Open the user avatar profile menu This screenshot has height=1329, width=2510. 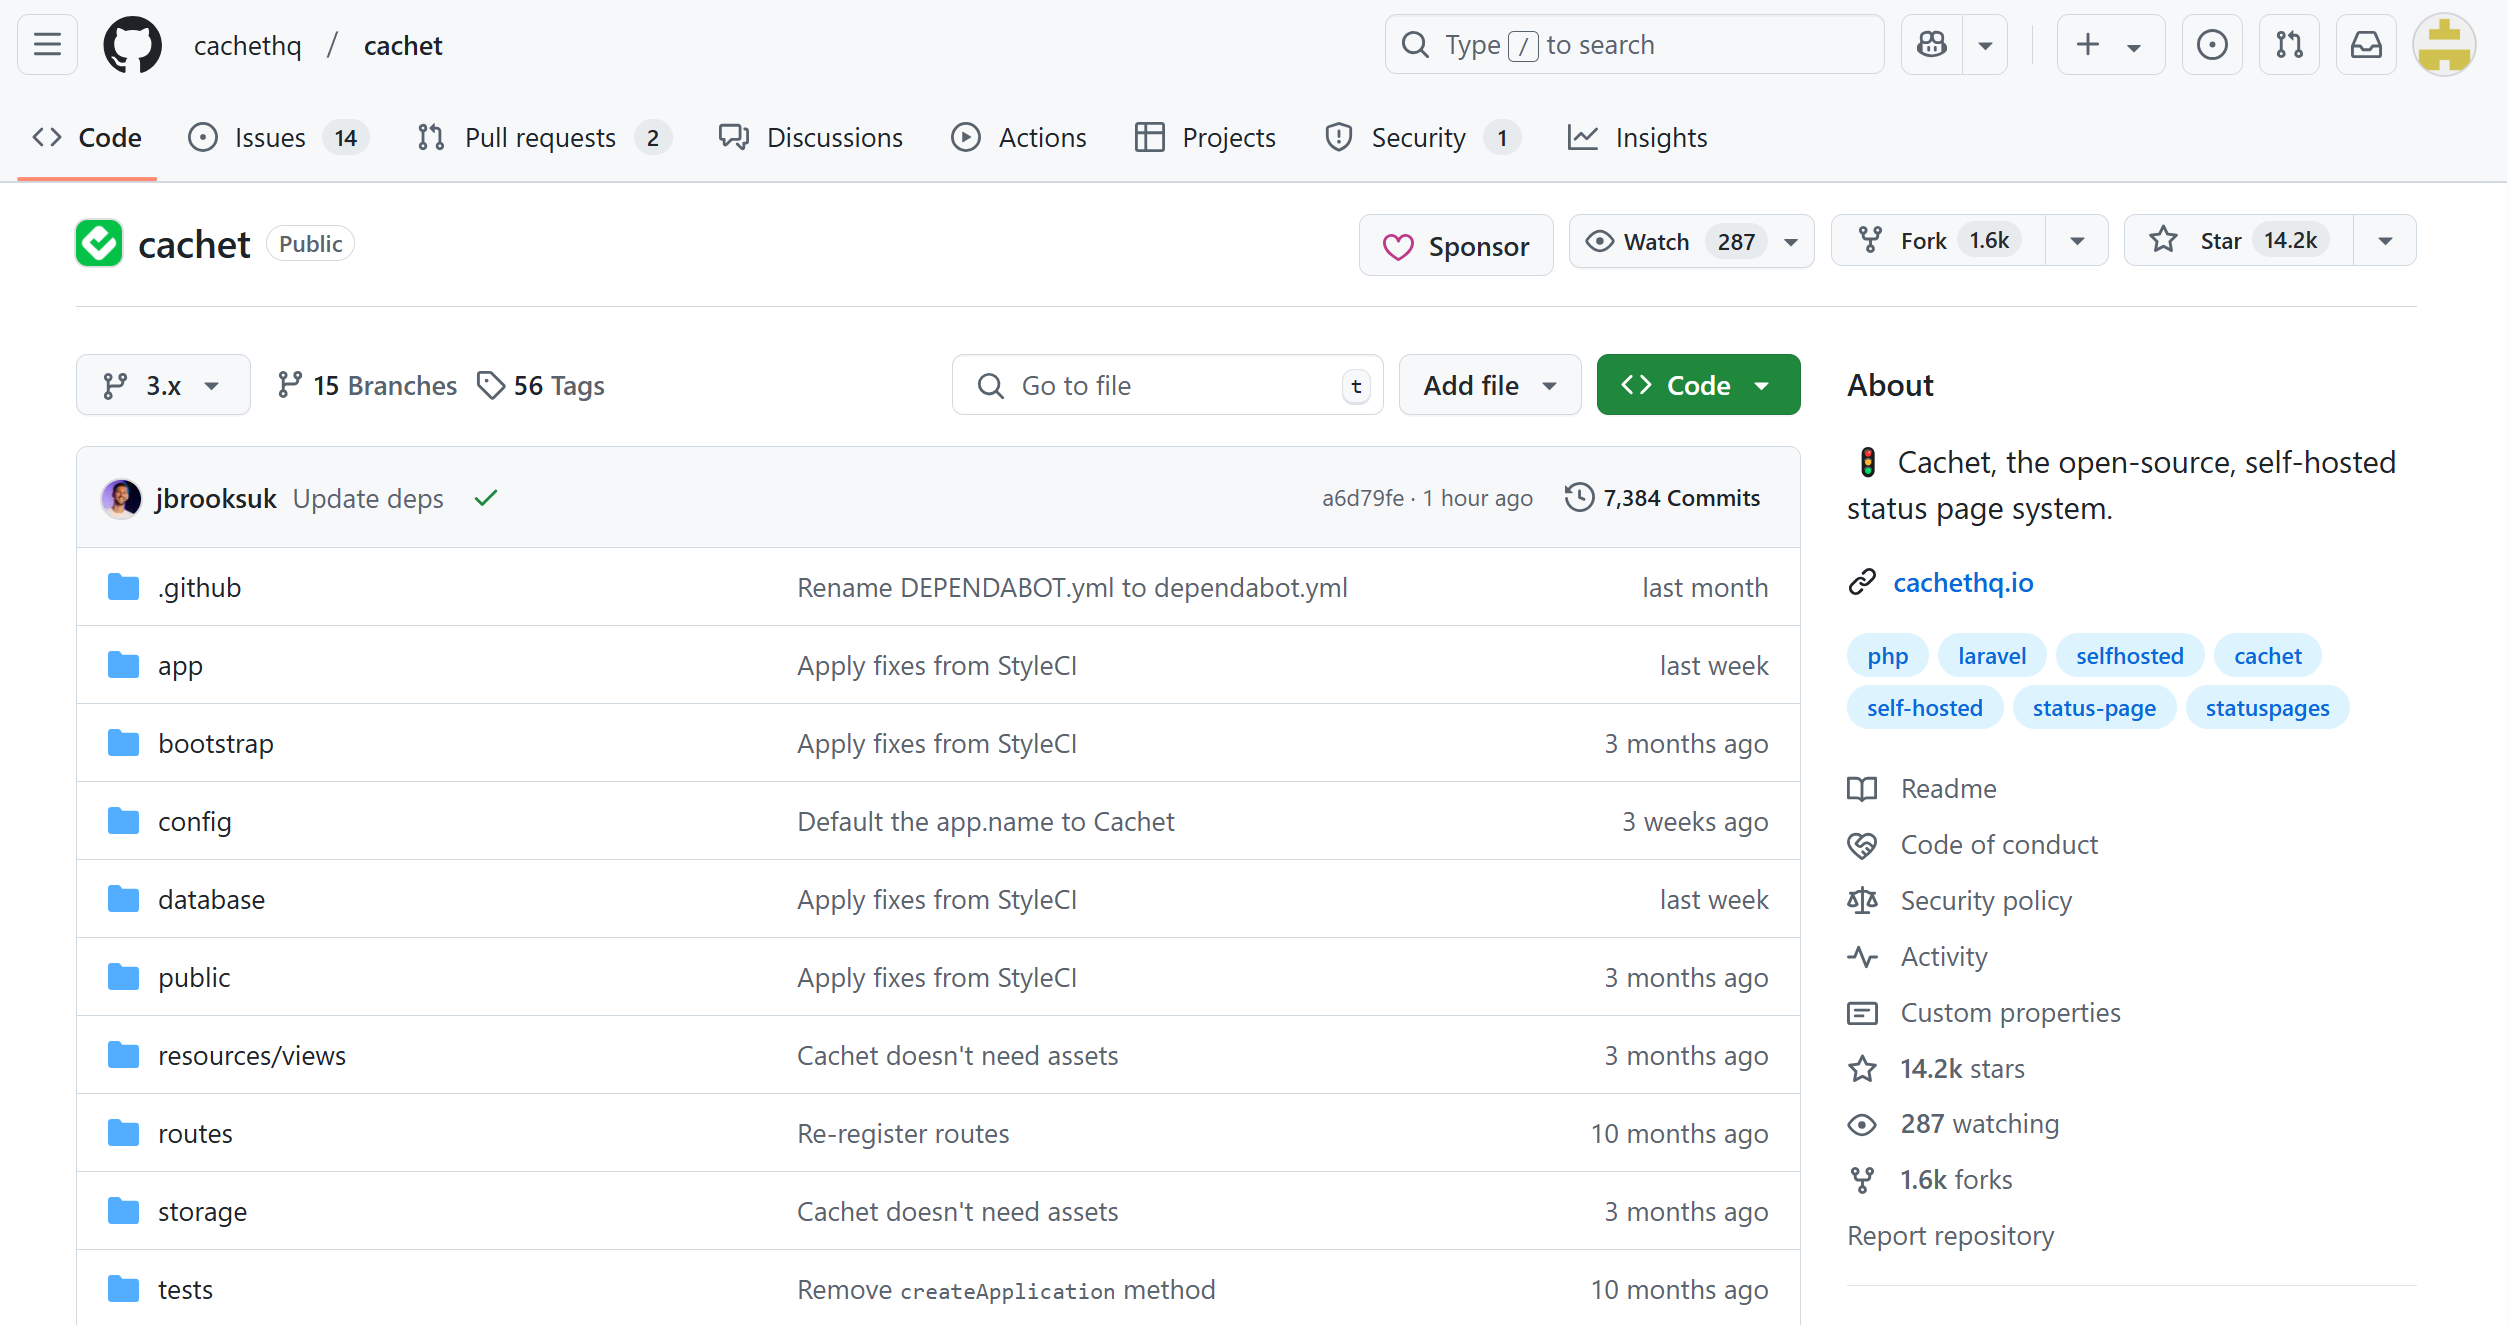click(2443, 45)
